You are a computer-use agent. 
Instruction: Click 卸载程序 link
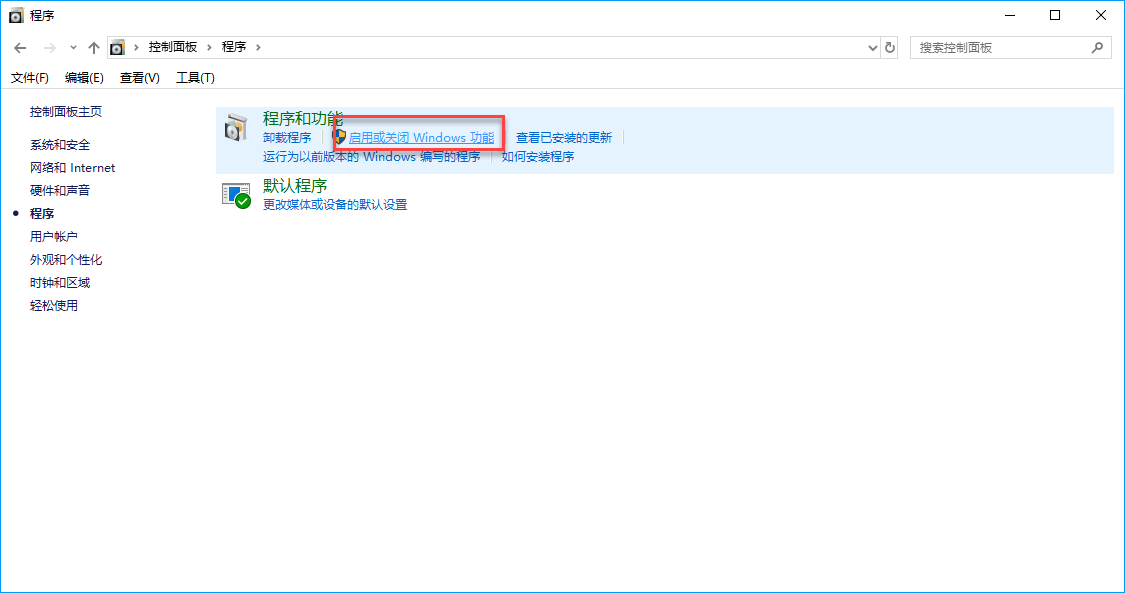click(x=287, y=138)
